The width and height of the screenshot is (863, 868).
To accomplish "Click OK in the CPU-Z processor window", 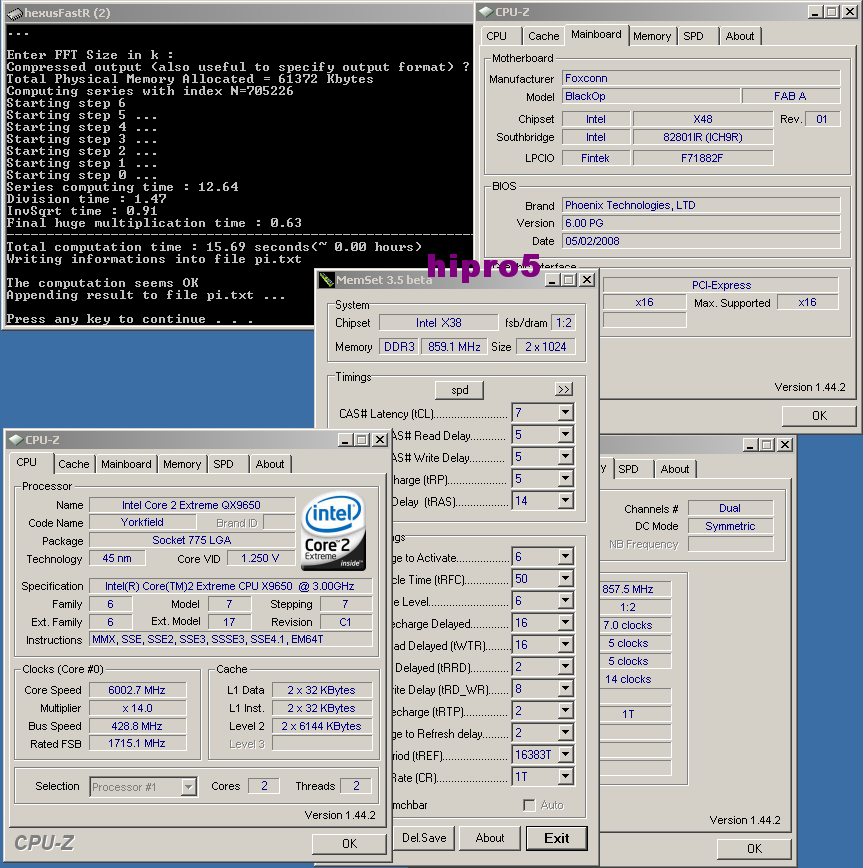I will [349, 843].
